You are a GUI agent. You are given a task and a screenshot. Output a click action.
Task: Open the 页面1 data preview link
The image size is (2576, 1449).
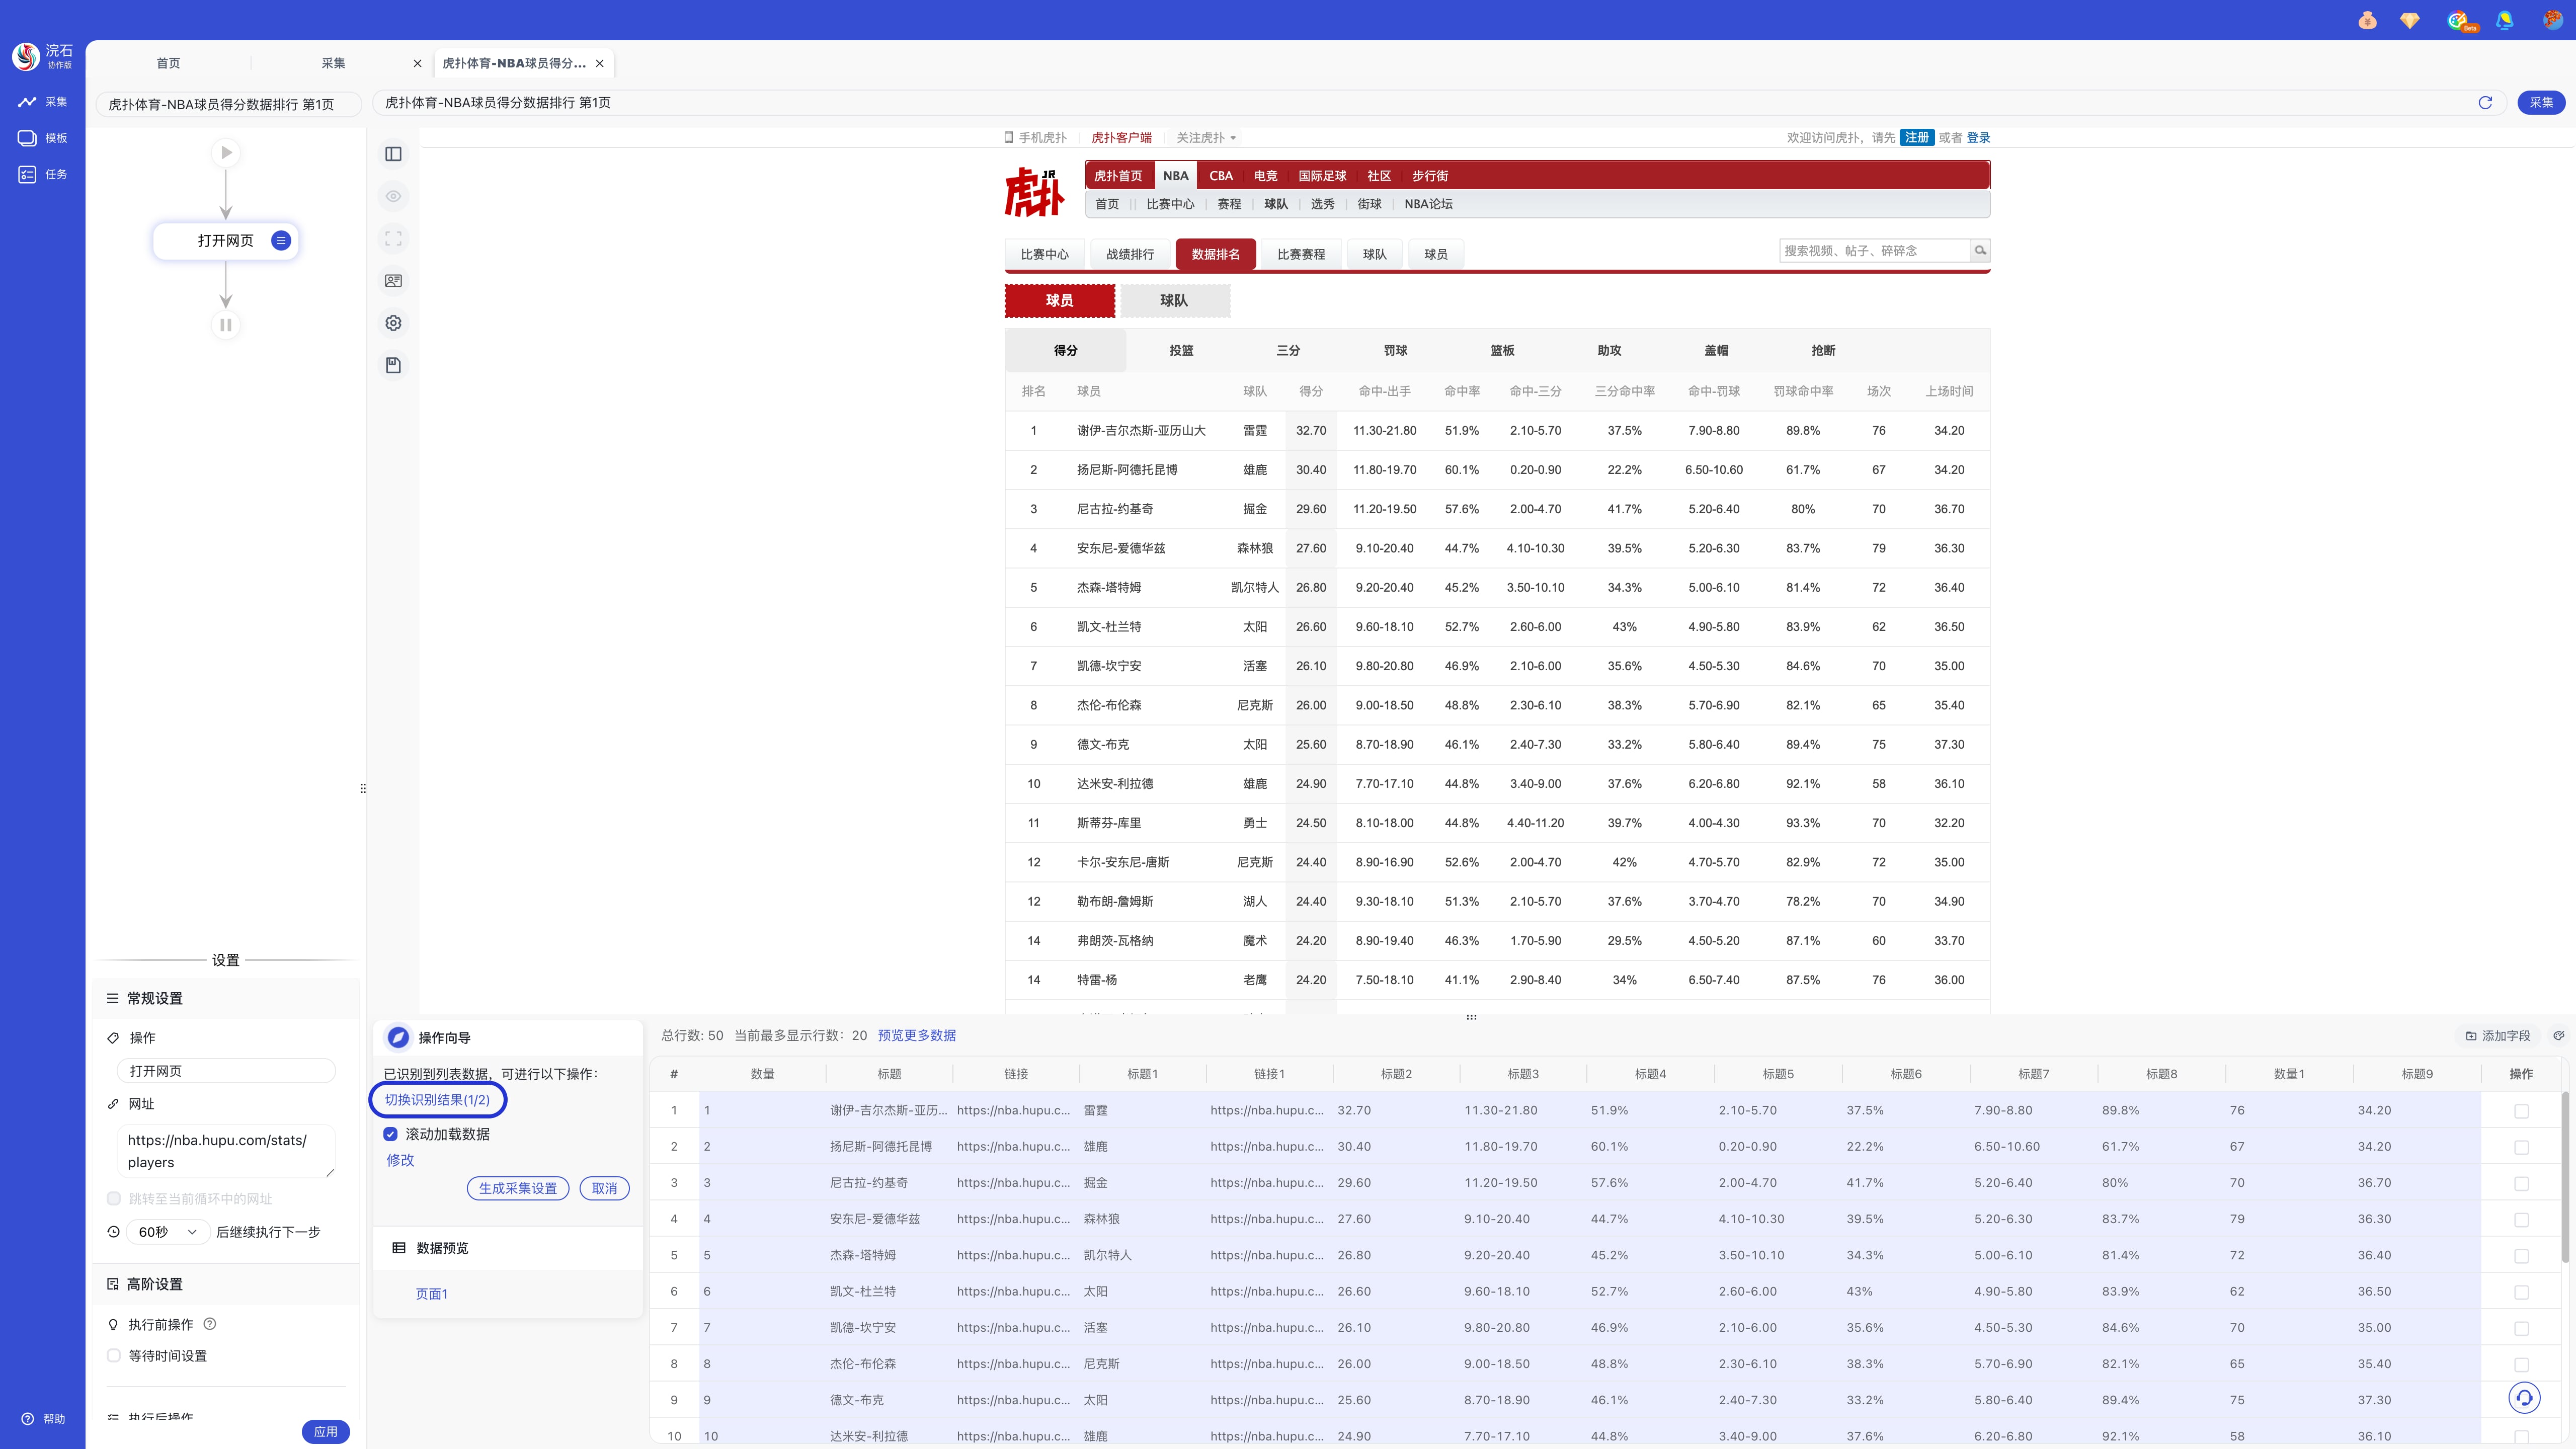pyautogui.click(x=431, y=1294)
